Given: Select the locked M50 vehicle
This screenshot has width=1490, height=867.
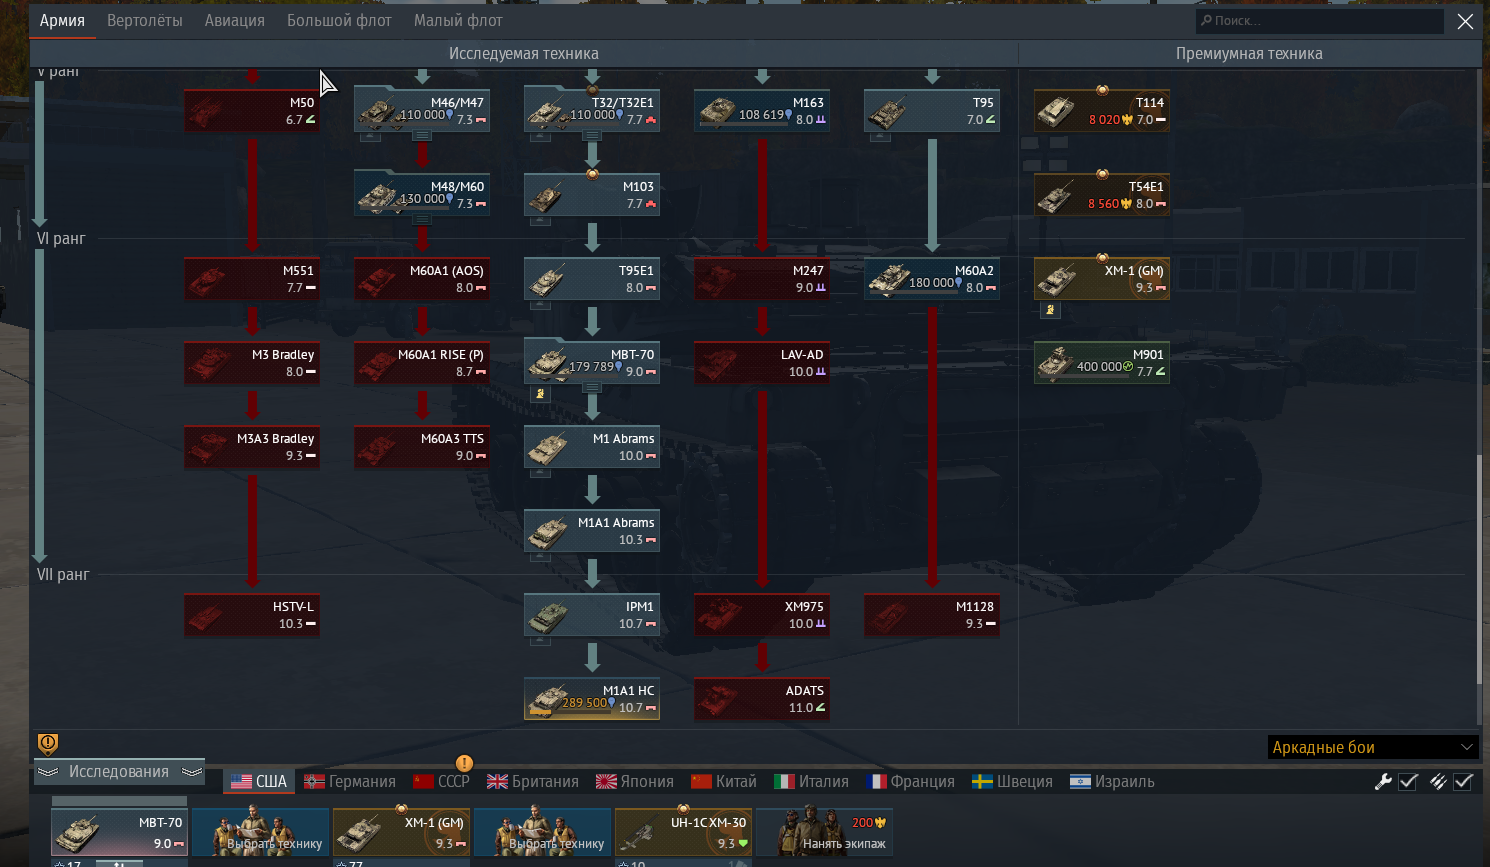Looking at the screenshot, I should (x=252, y=110).
